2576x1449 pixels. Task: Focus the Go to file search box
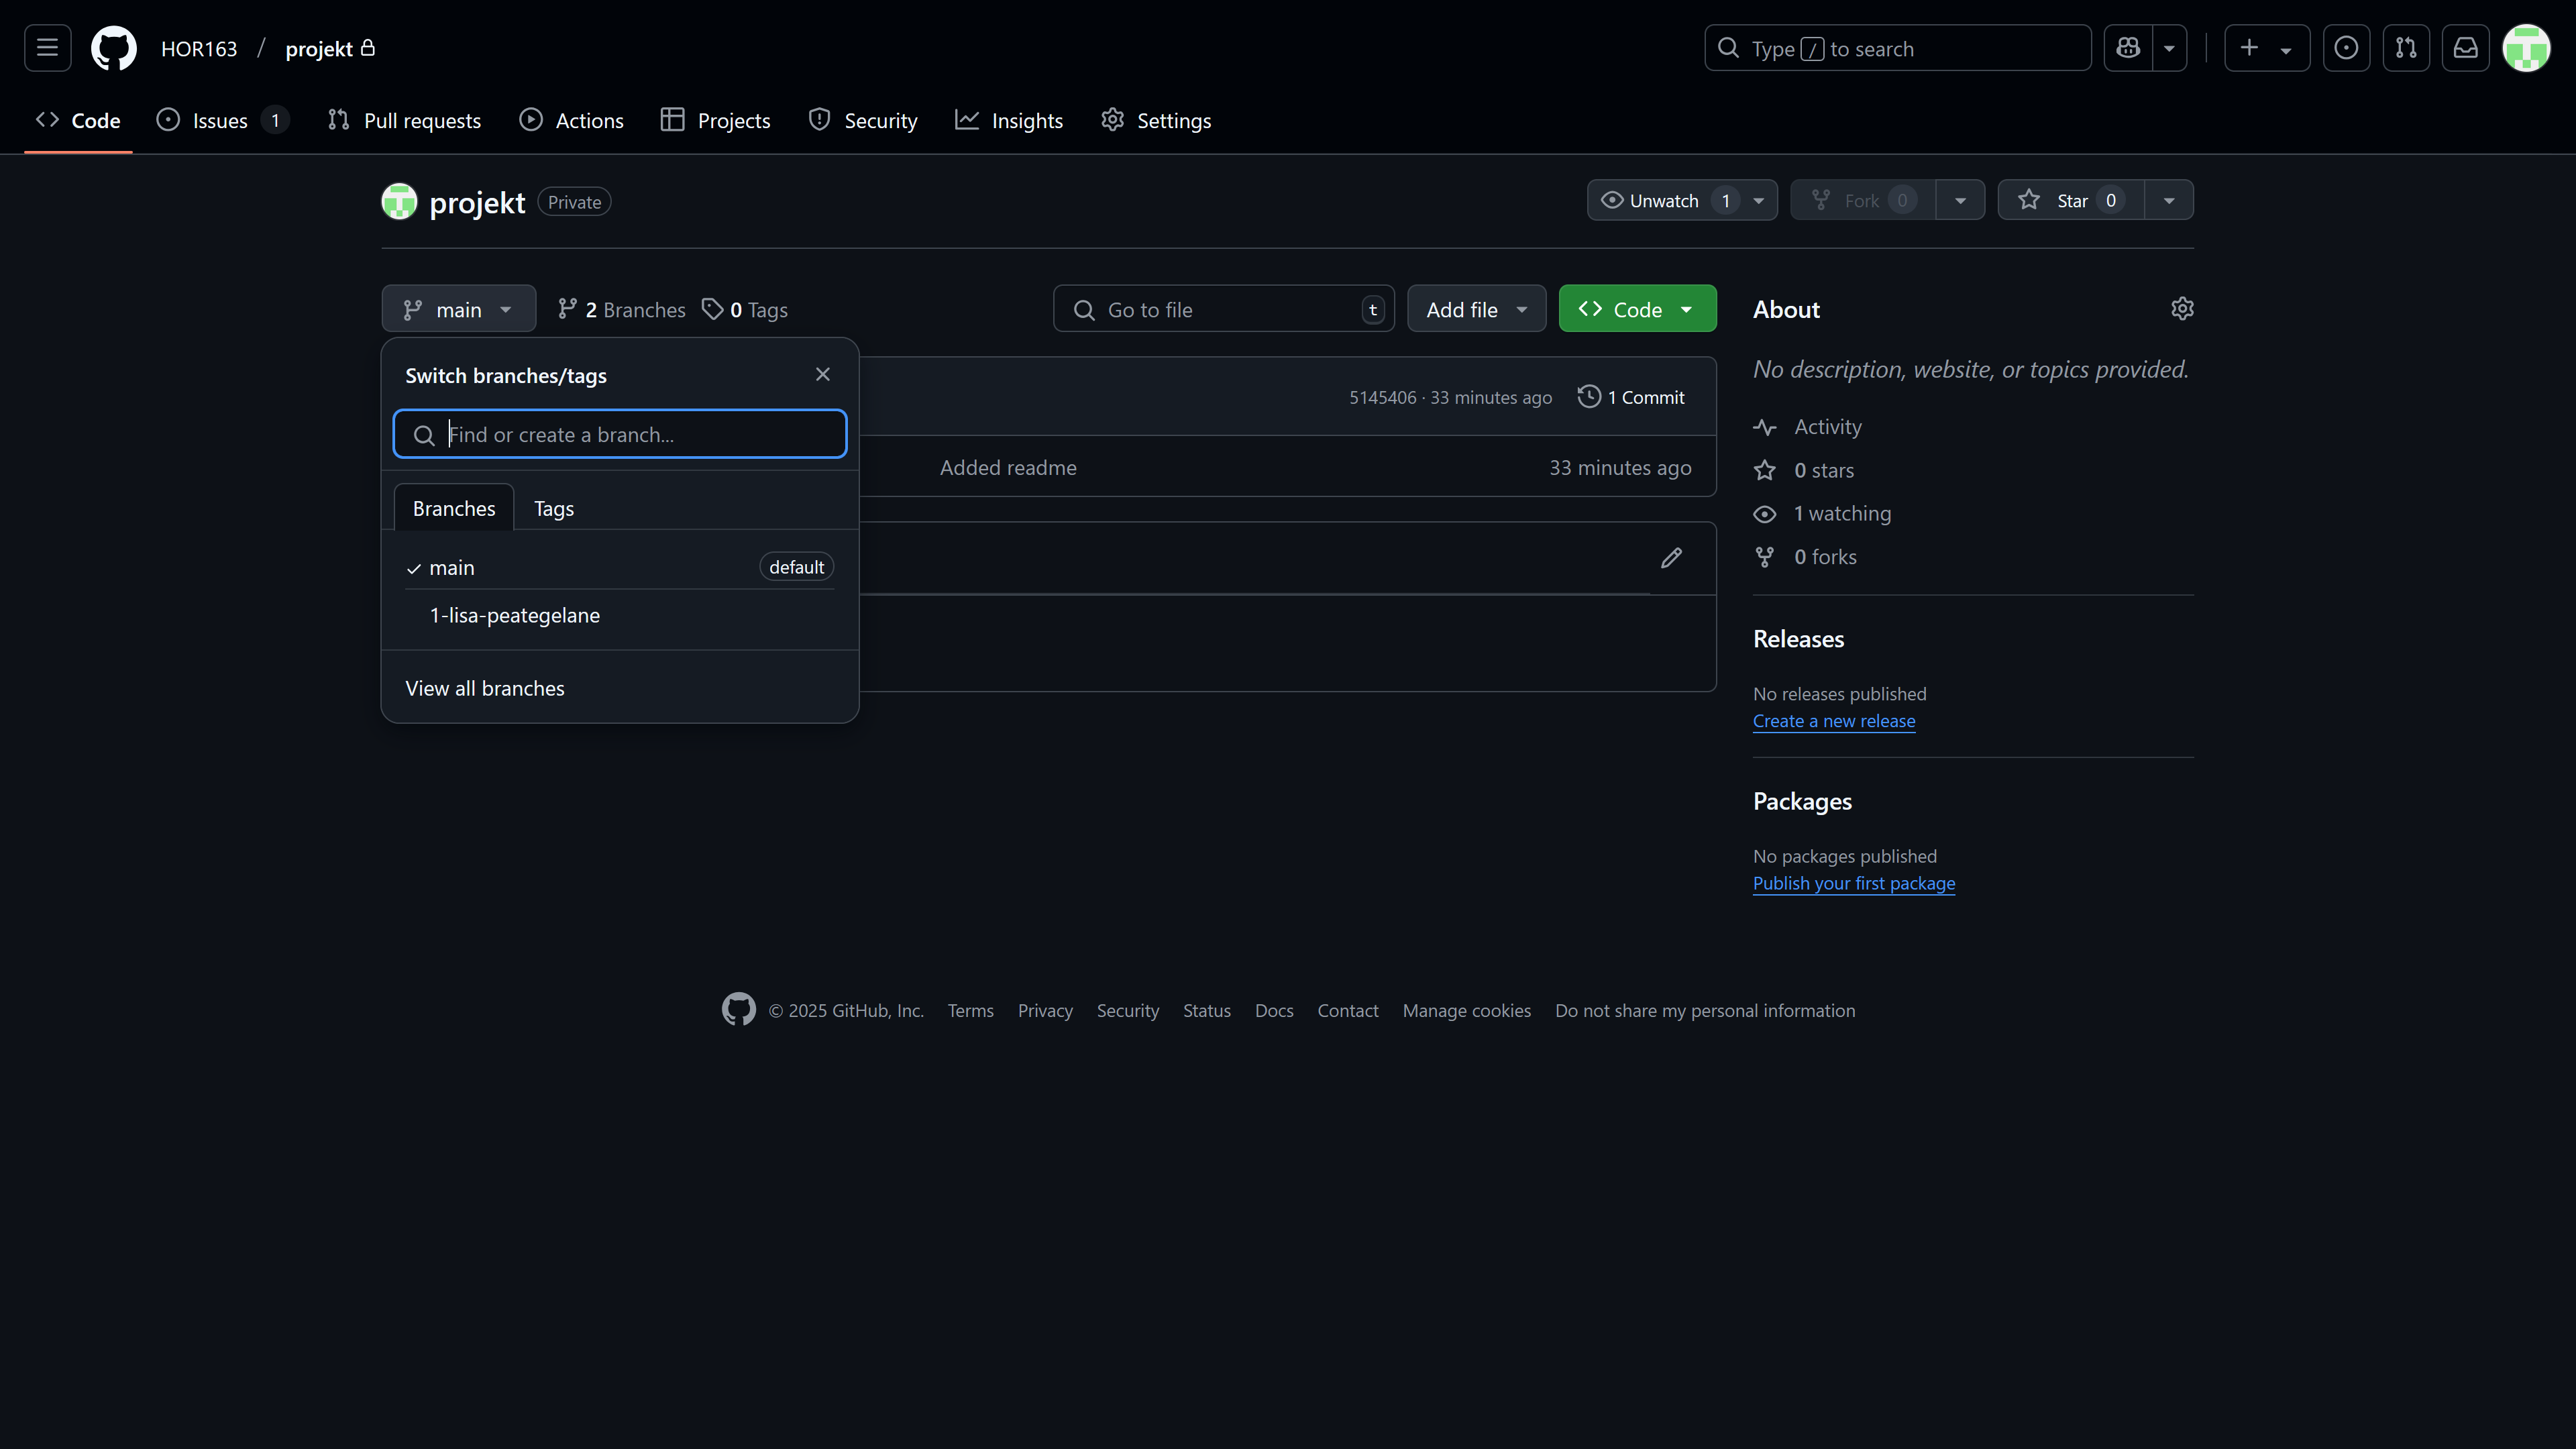coord(1223,309)
